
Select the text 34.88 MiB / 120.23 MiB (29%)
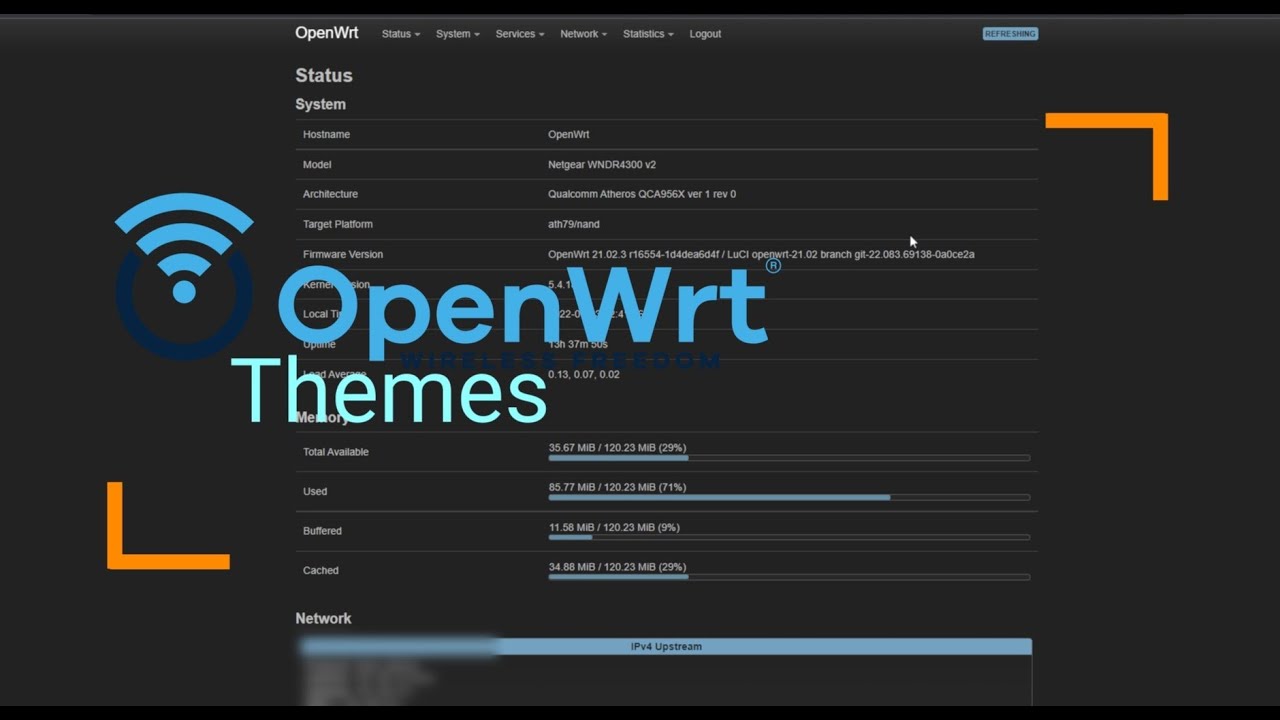click(617, 567)
